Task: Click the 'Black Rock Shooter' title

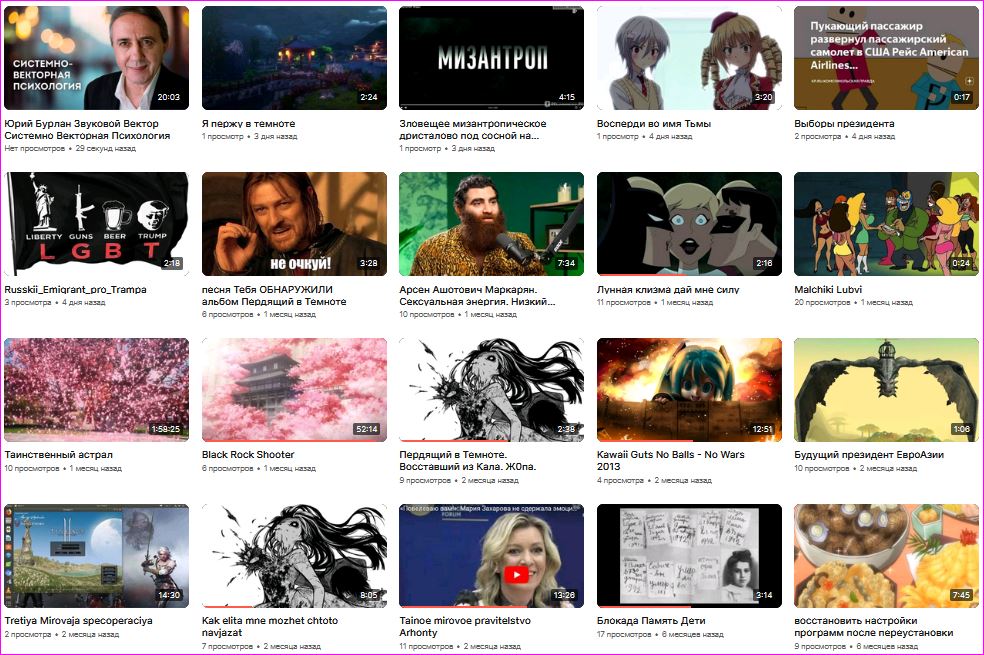Action: tap(248, 455)
